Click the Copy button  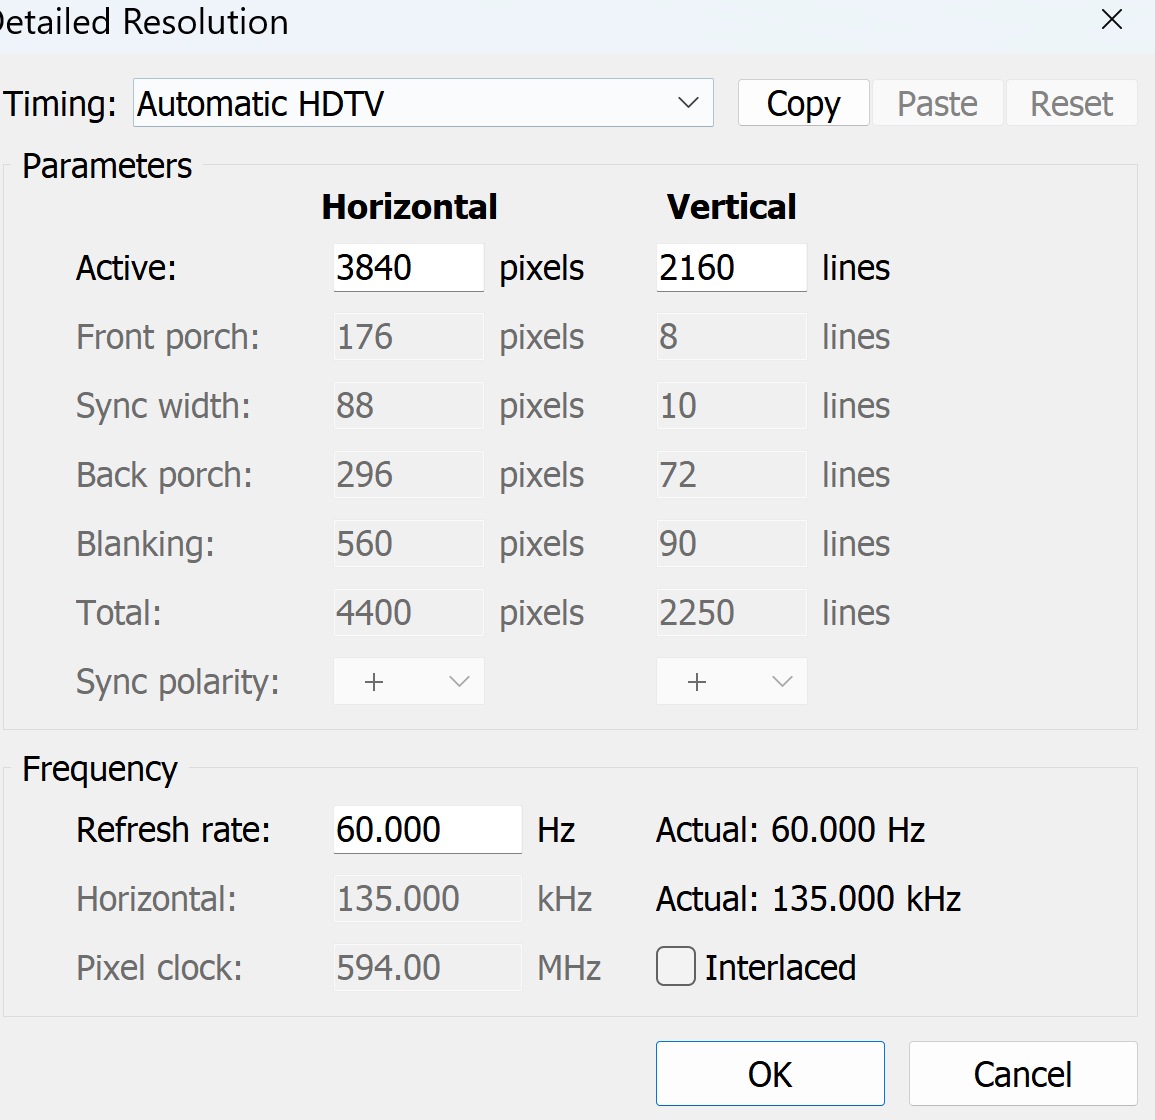pos(803,103)
